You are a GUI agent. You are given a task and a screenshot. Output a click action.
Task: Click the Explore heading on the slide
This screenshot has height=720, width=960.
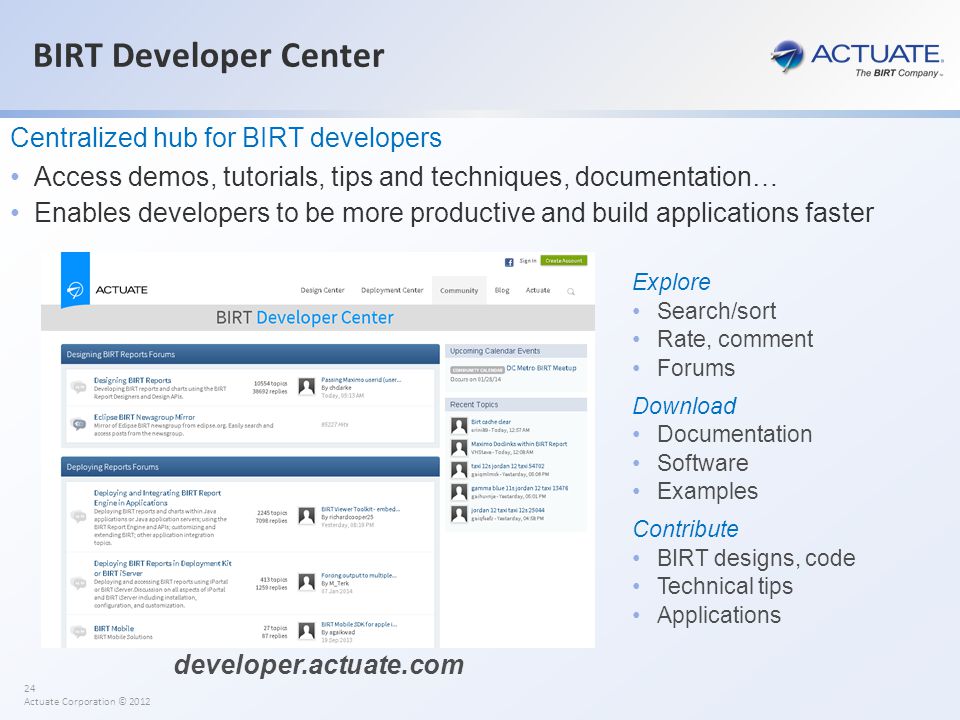671,282
